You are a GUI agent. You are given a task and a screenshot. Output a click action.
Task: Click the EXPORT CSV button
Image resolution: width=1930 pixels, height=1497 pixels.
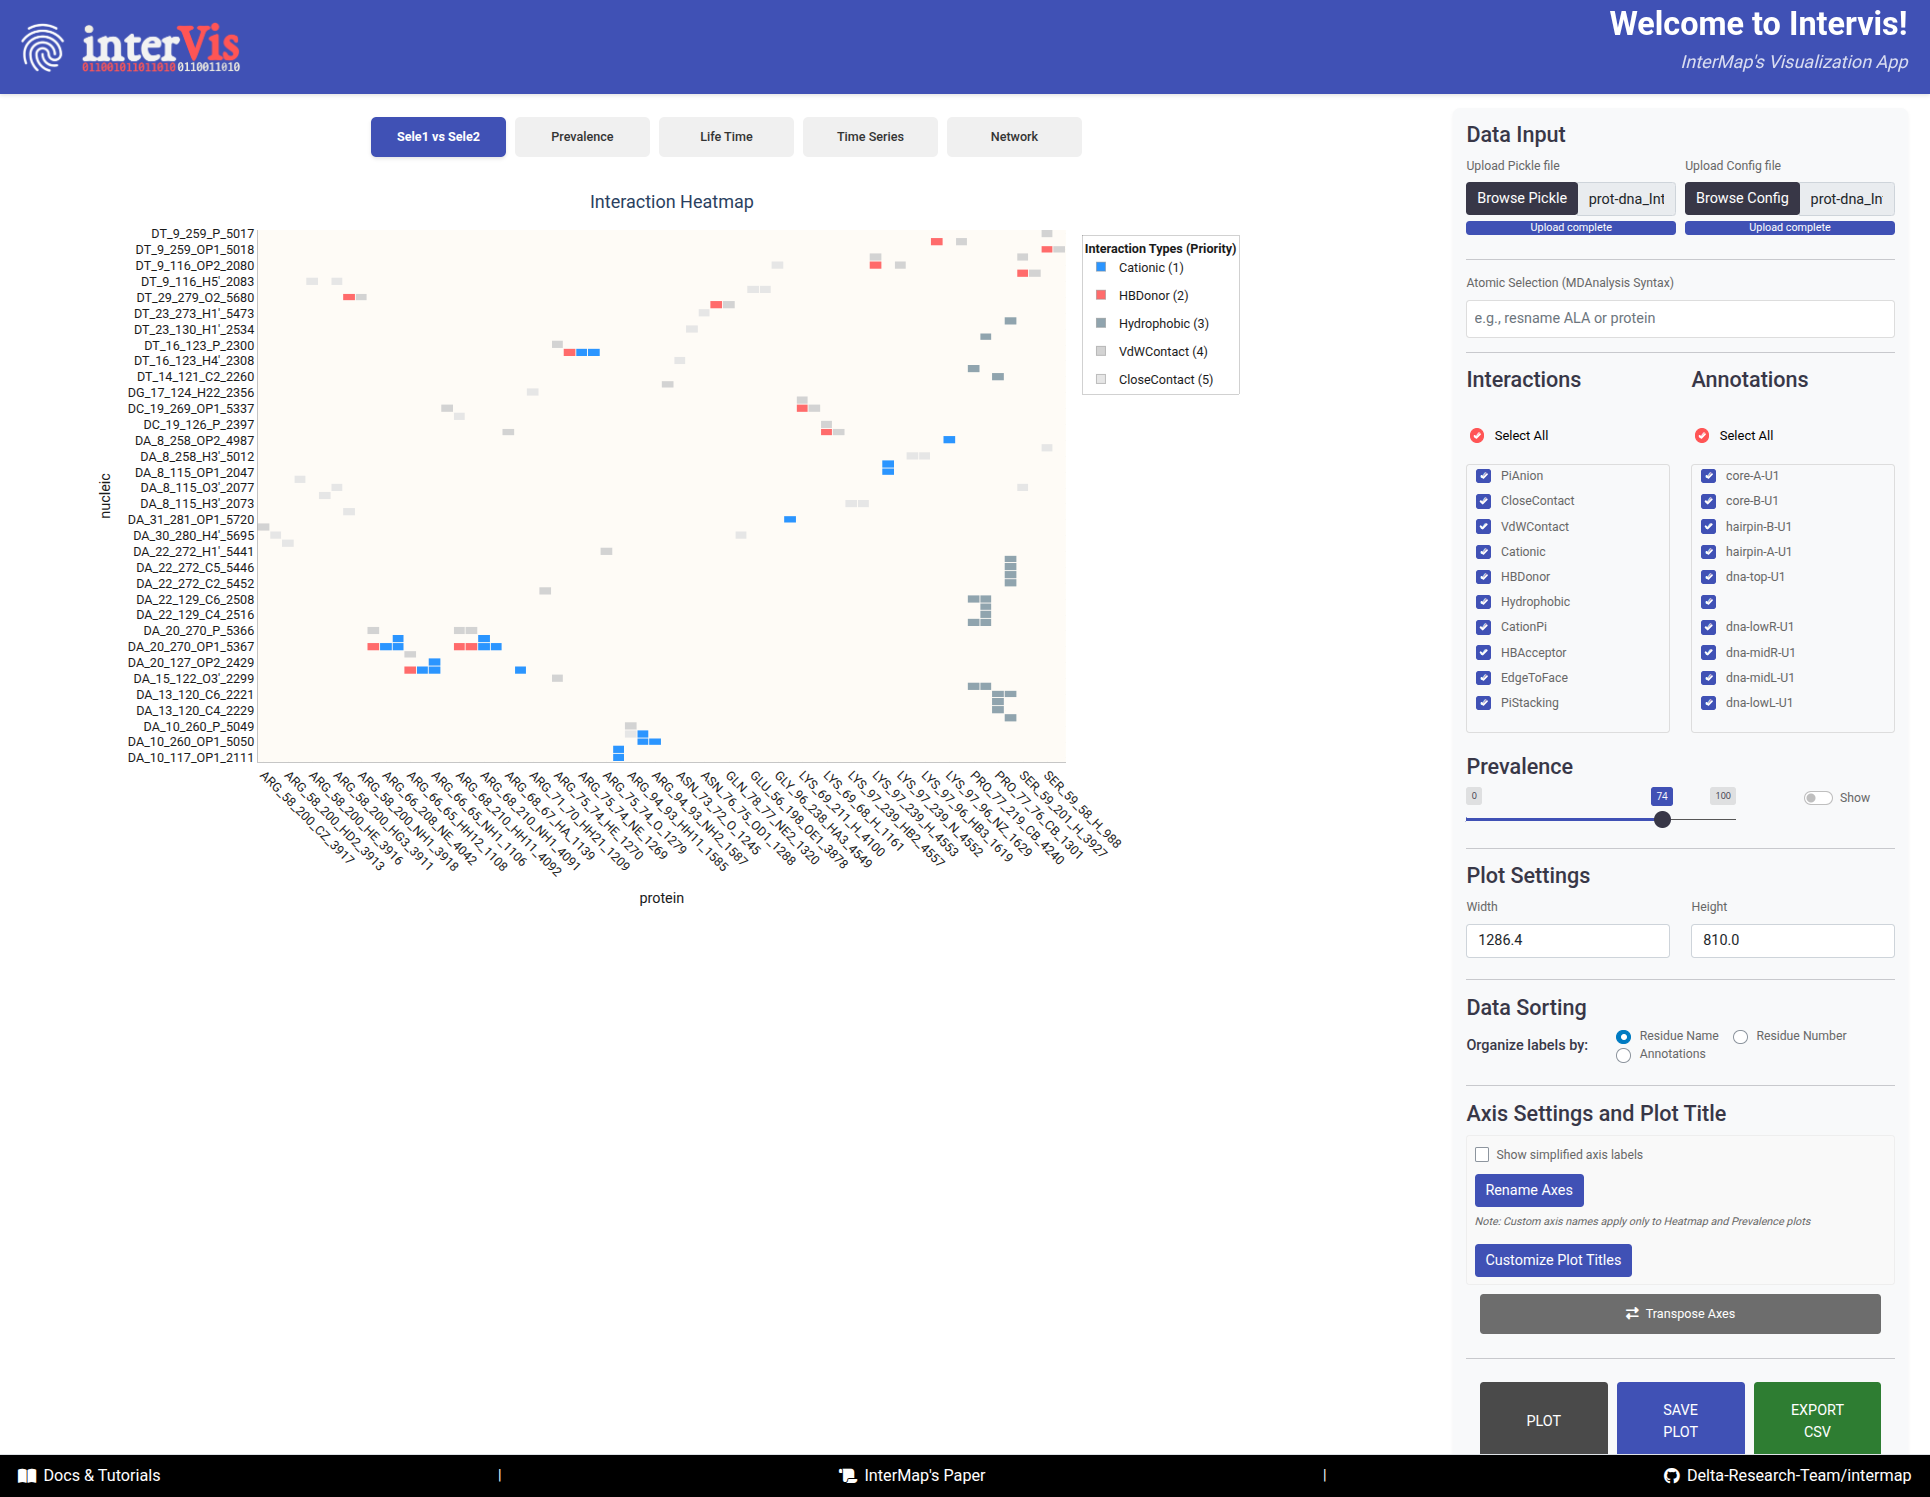point(1816,1420)
